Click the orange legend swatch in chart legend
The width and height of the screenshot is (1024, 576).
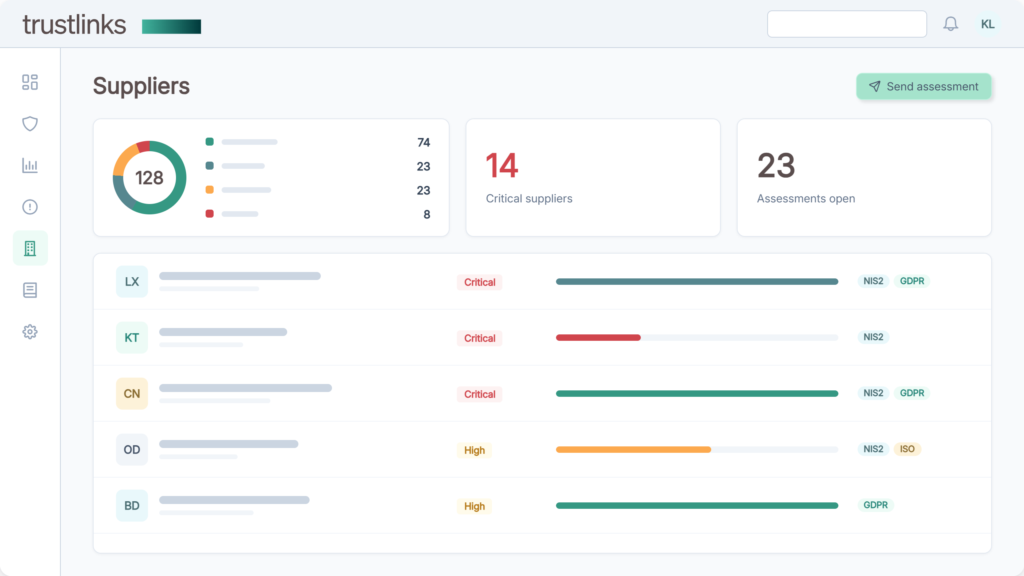(x=210, y=190)
